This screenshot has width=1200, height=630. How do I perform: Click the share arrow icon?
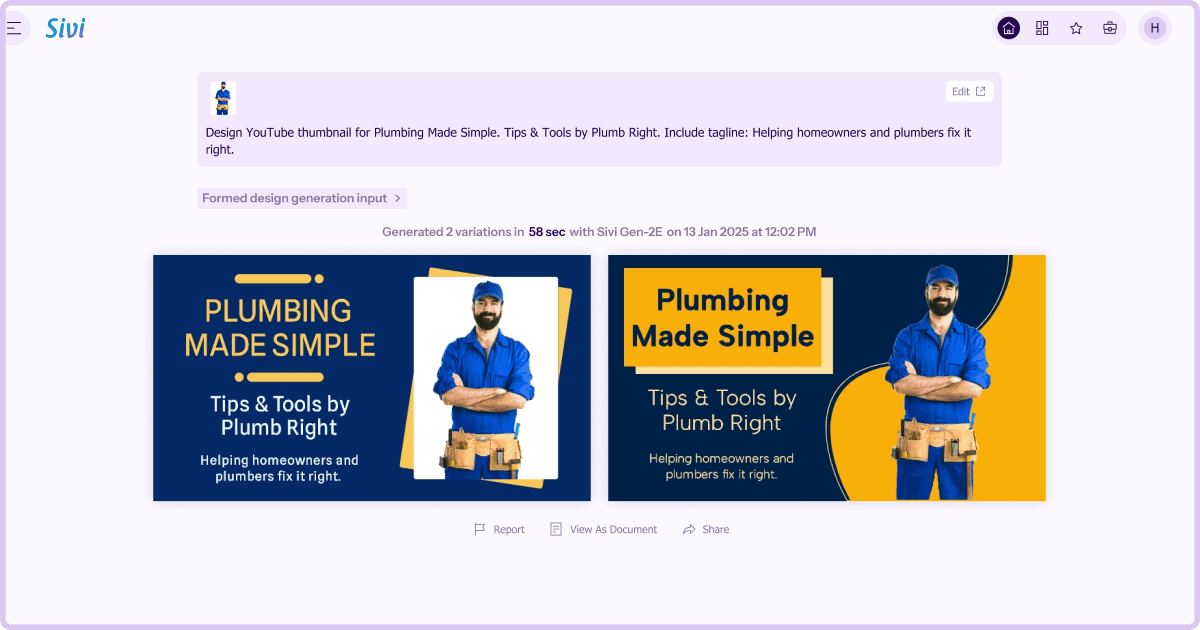click(689, 529)
